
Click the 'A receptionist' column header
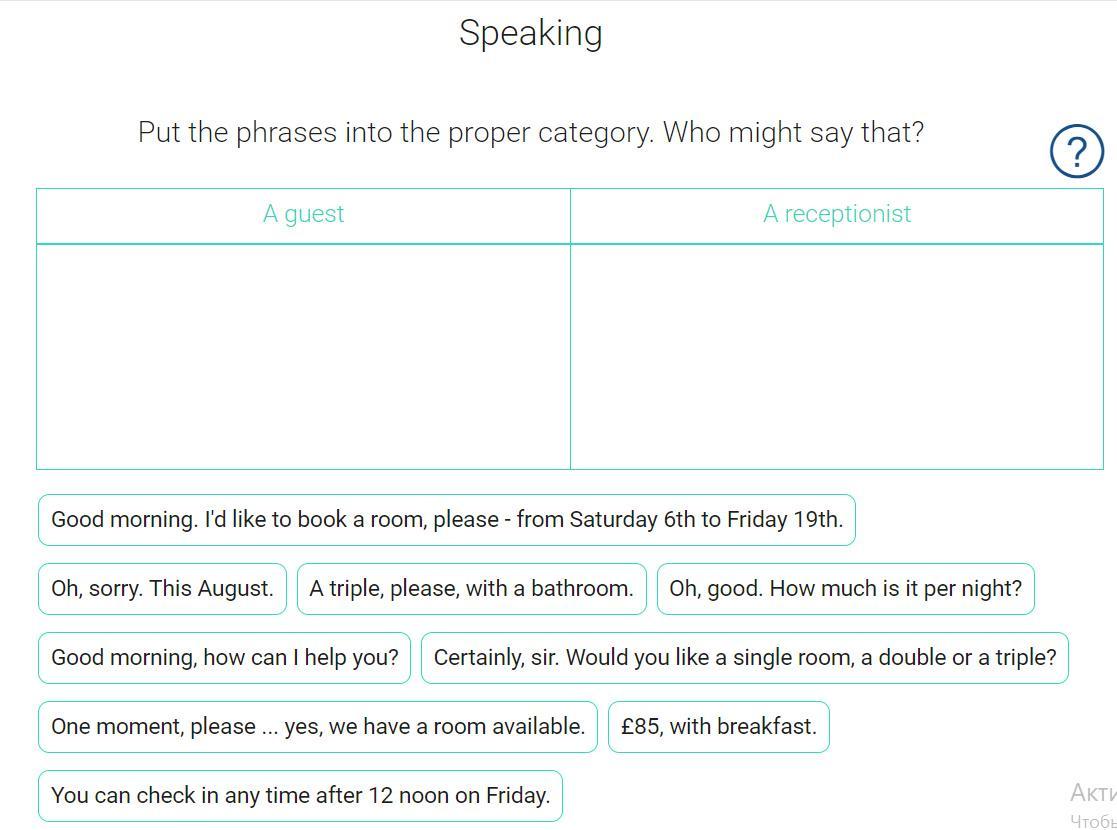point(837,215)
